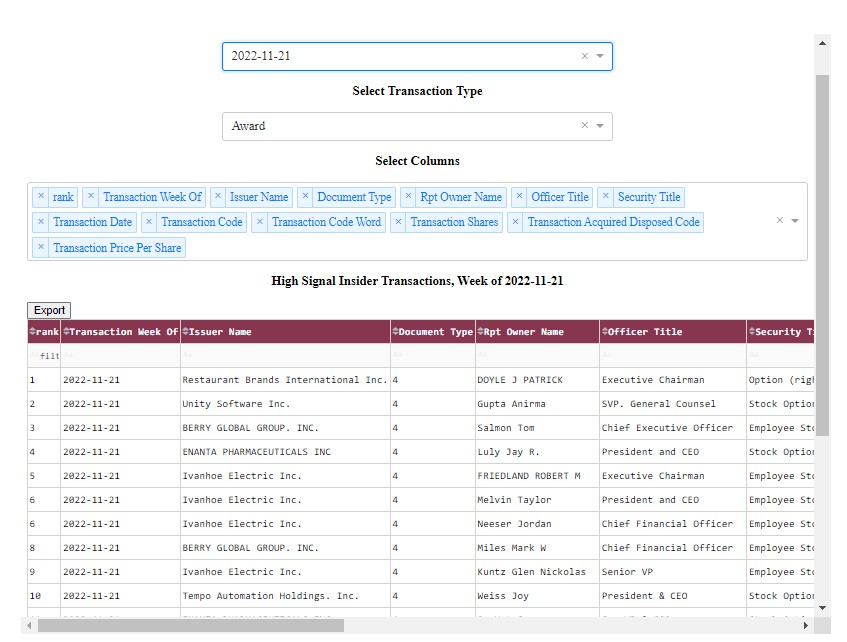Clear the selected week 2022-11-21
Viewport: 847px width, 642px height.
(x=585, y=56)
